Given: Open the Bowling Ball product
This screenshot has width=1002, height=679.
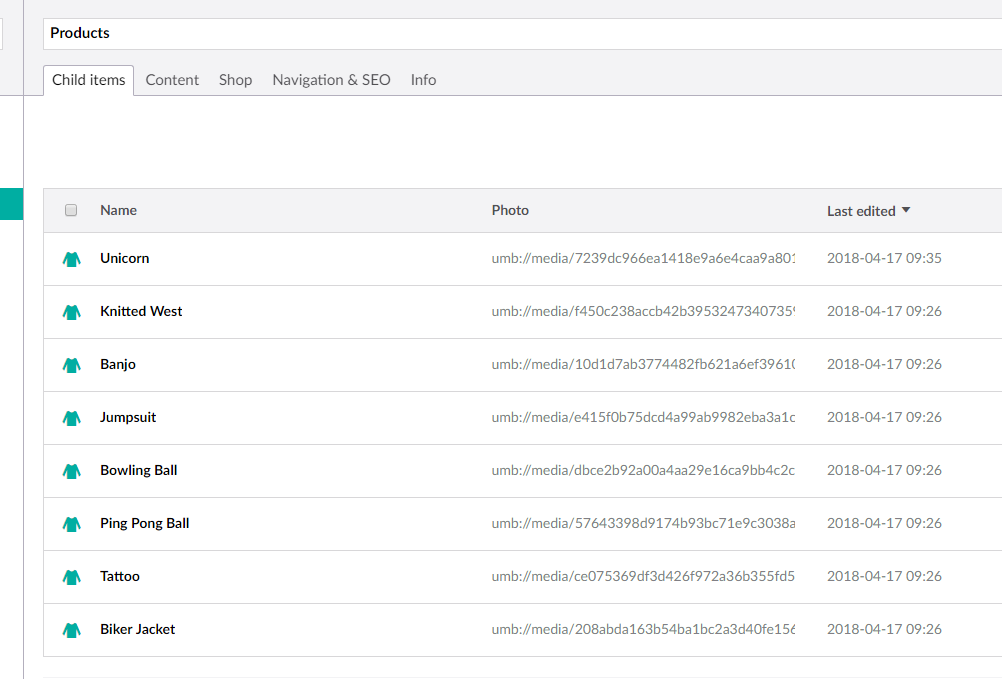Looking at the screenshot, I should (138, 470).
